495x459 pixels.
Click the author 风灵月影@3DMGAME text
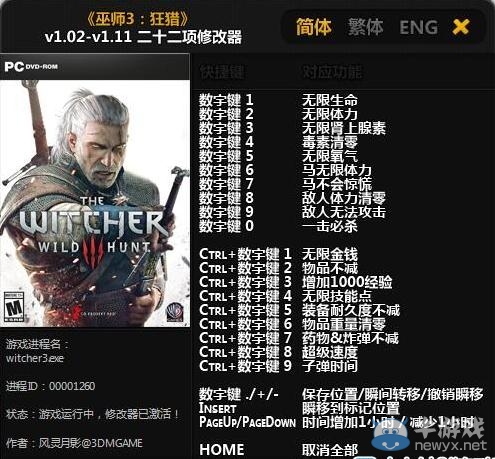[x=90, y=443]
